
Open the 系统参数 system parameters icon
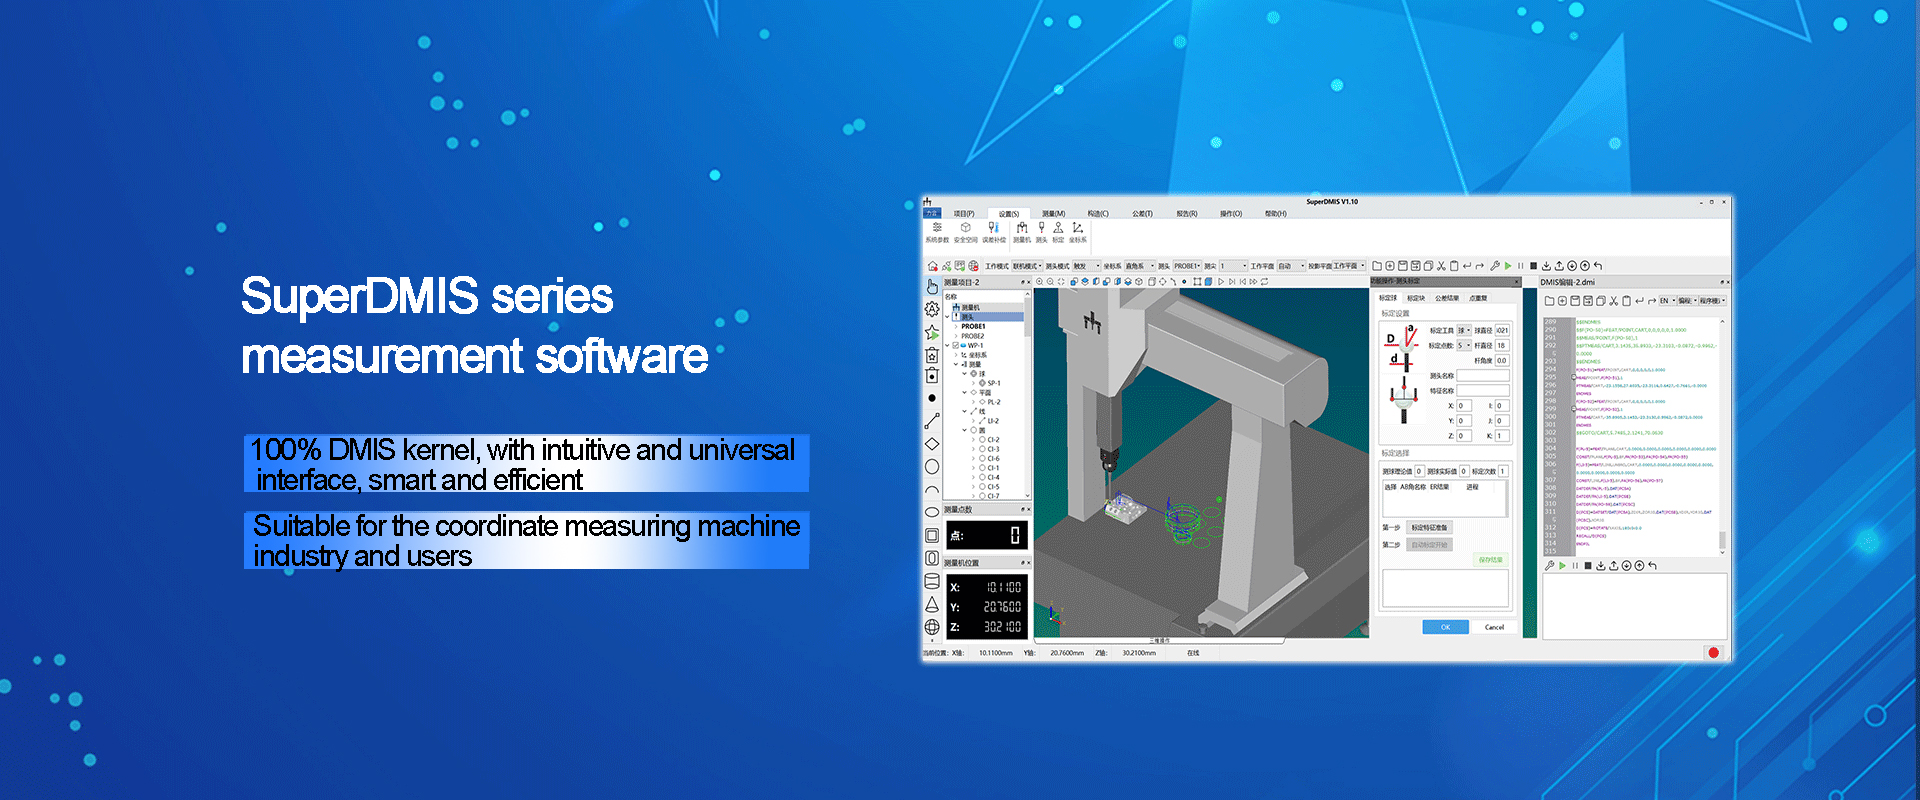point(937,231)
